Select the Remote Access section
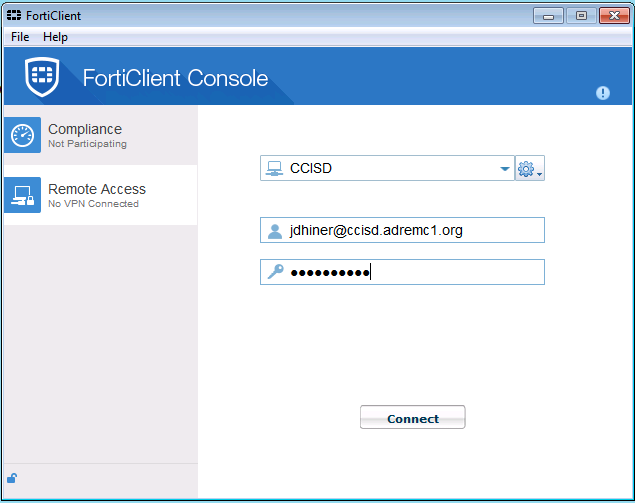The width and height of the screenshot is (635, 503). 100,195
